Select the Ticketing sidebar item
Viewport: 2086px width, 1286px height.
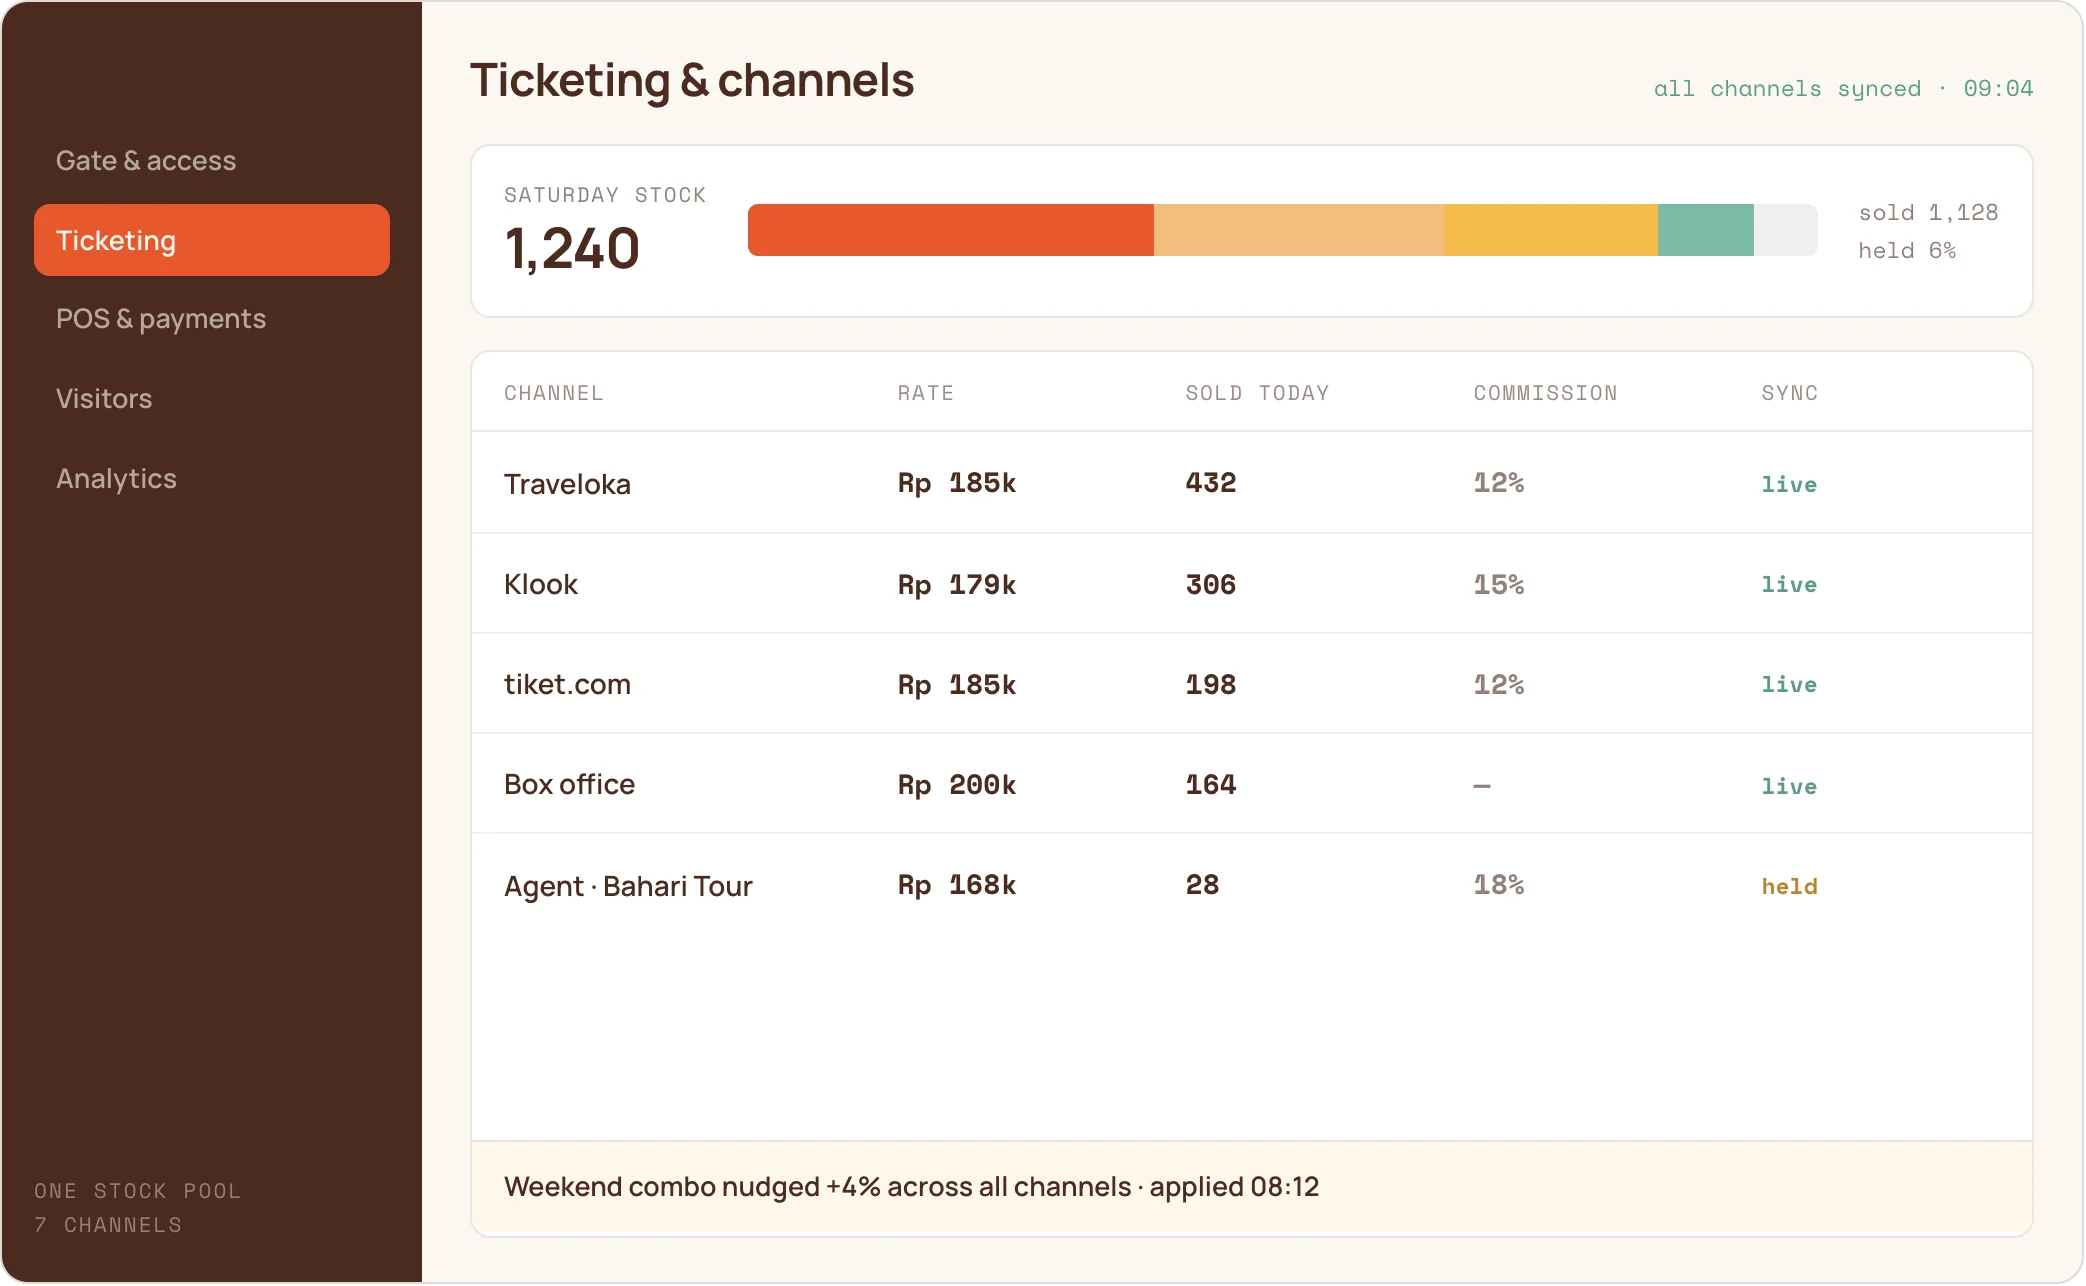[211, 240]
